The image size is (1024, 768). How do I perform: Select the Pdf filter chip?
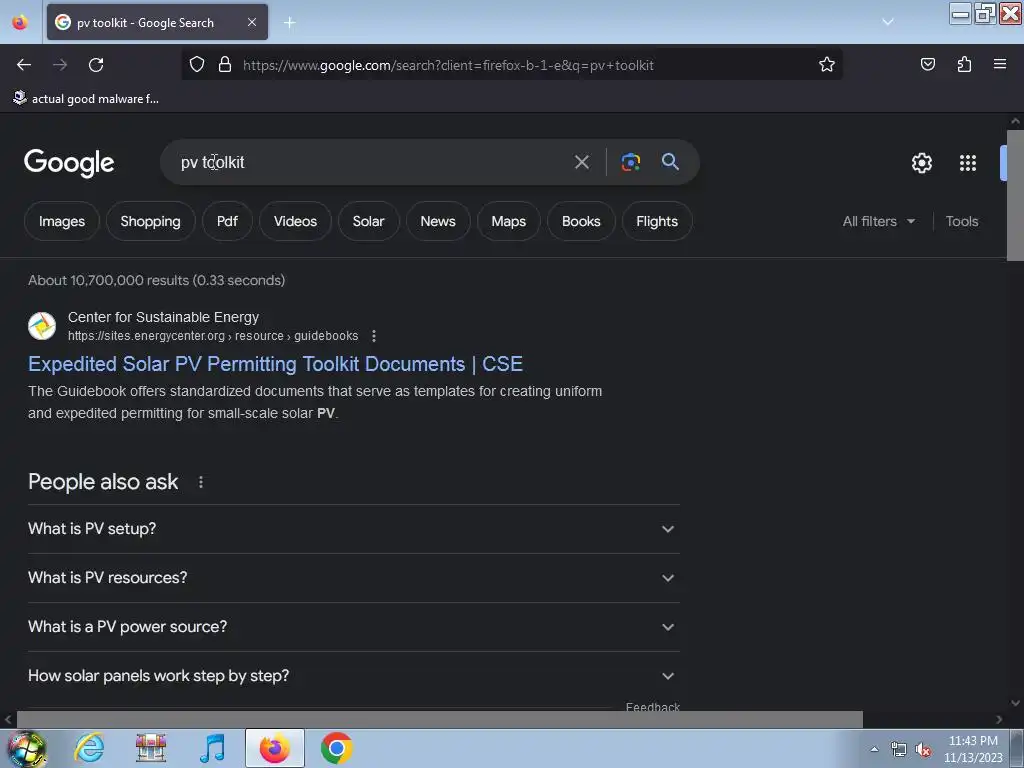[x=227, y=221]
